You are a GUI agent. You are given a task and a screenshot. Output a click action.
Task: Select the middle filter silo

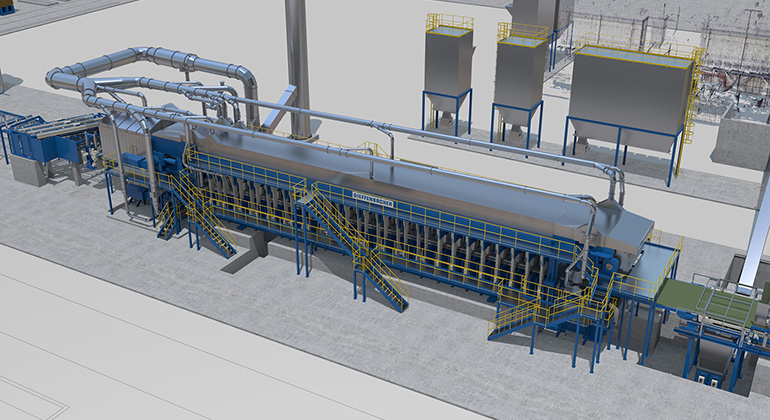tap(519, 75)
